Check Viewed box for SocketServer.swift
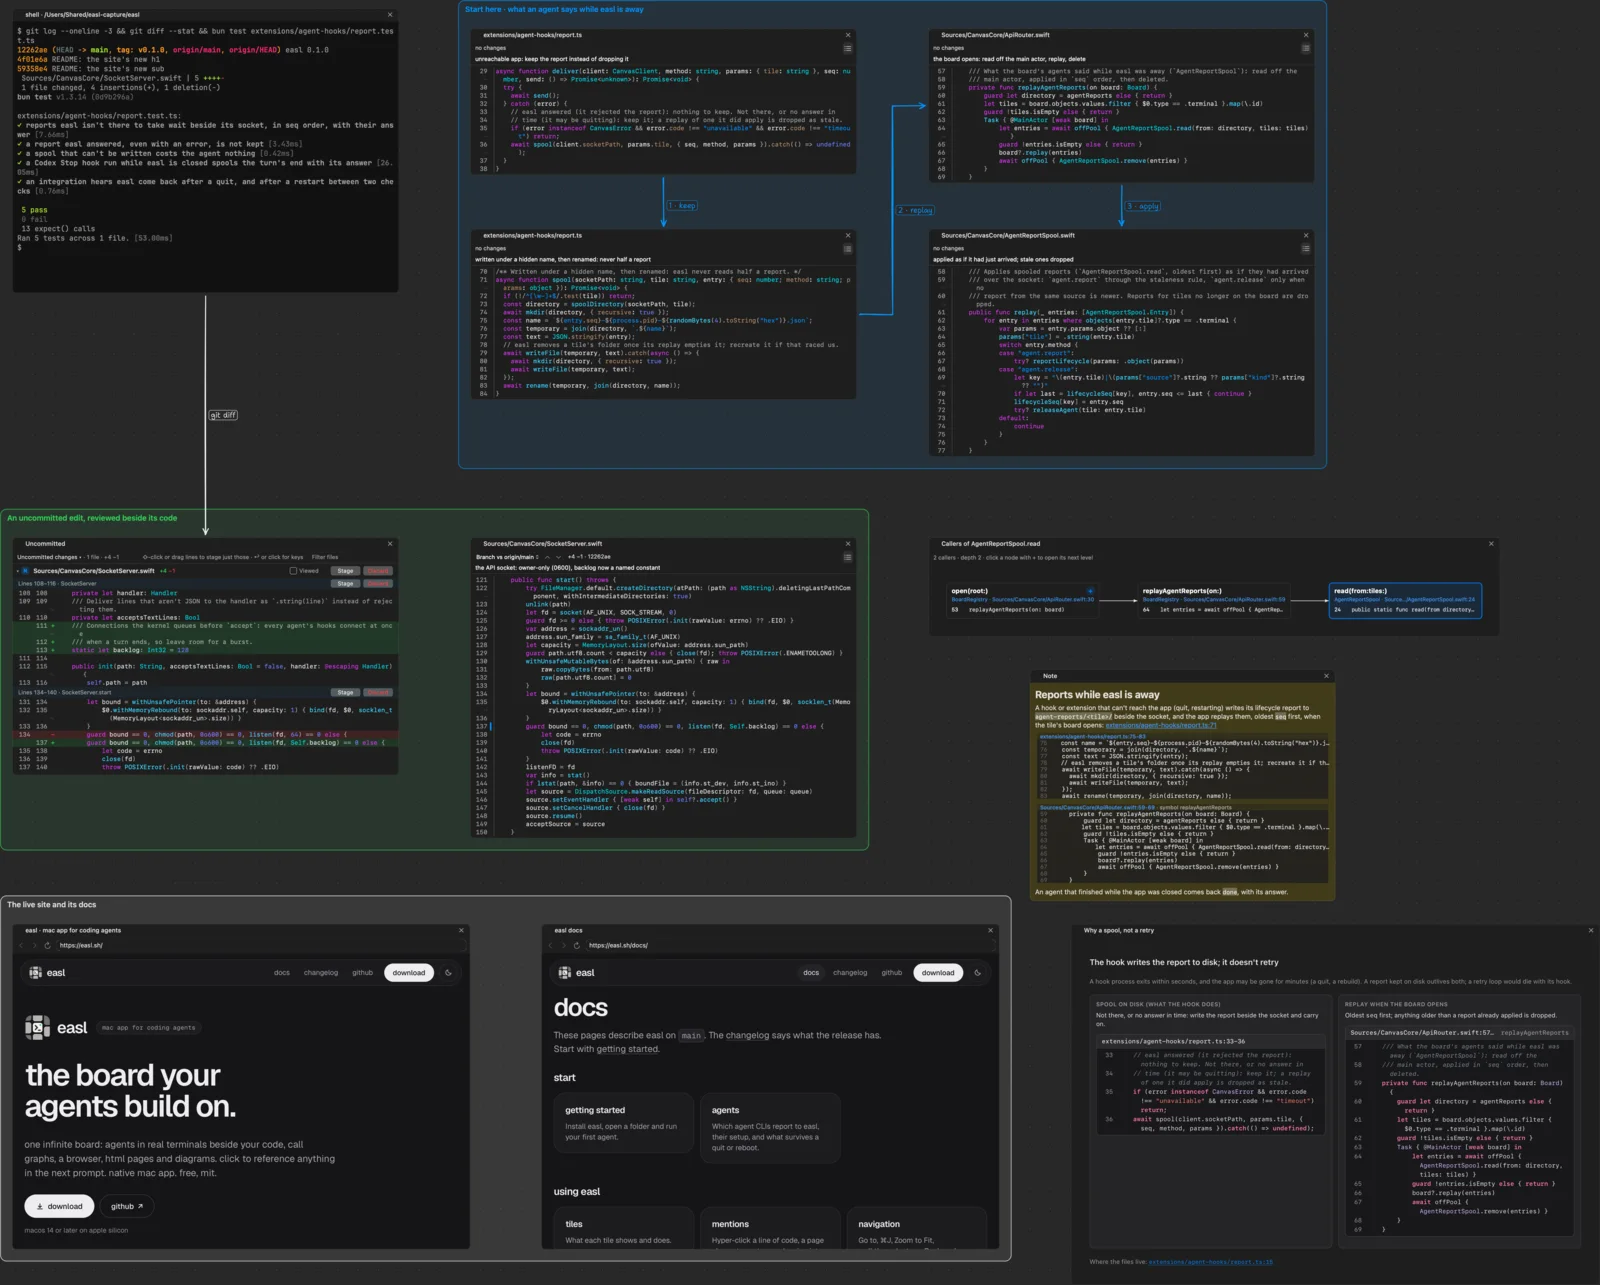1600x1285 pixels. 293,571
